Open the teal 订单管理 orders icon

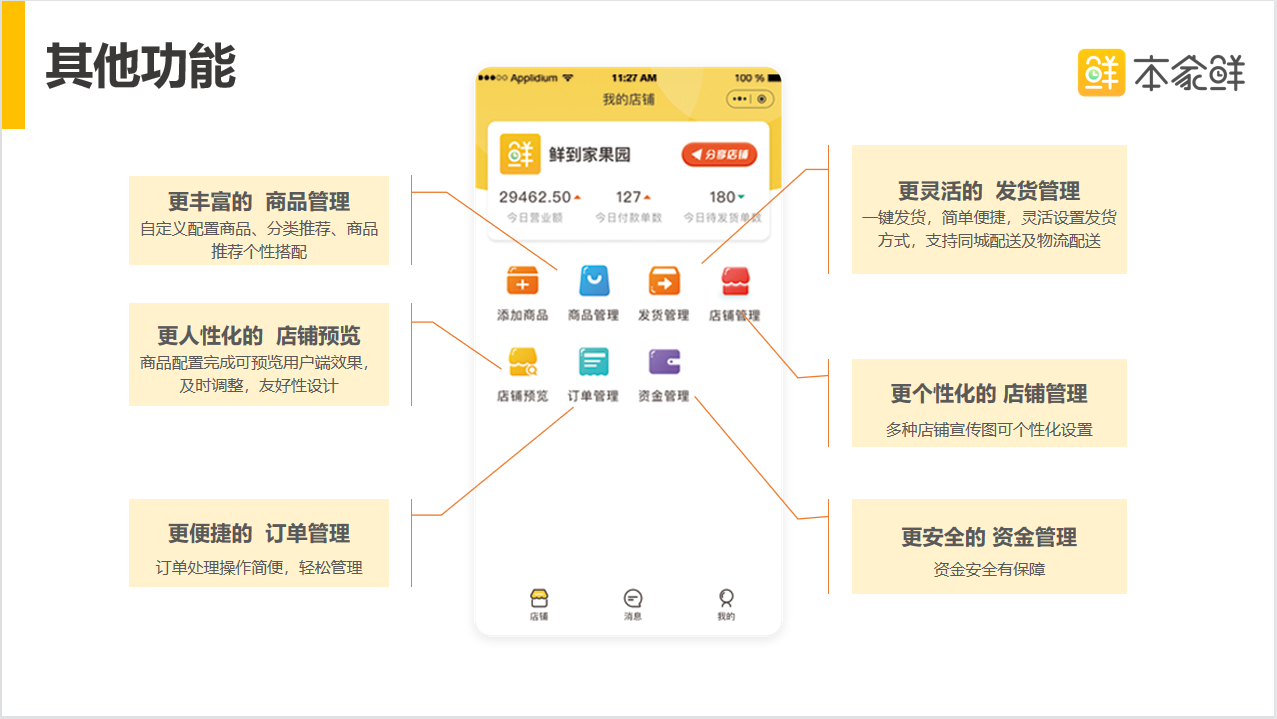click(593, 362)
